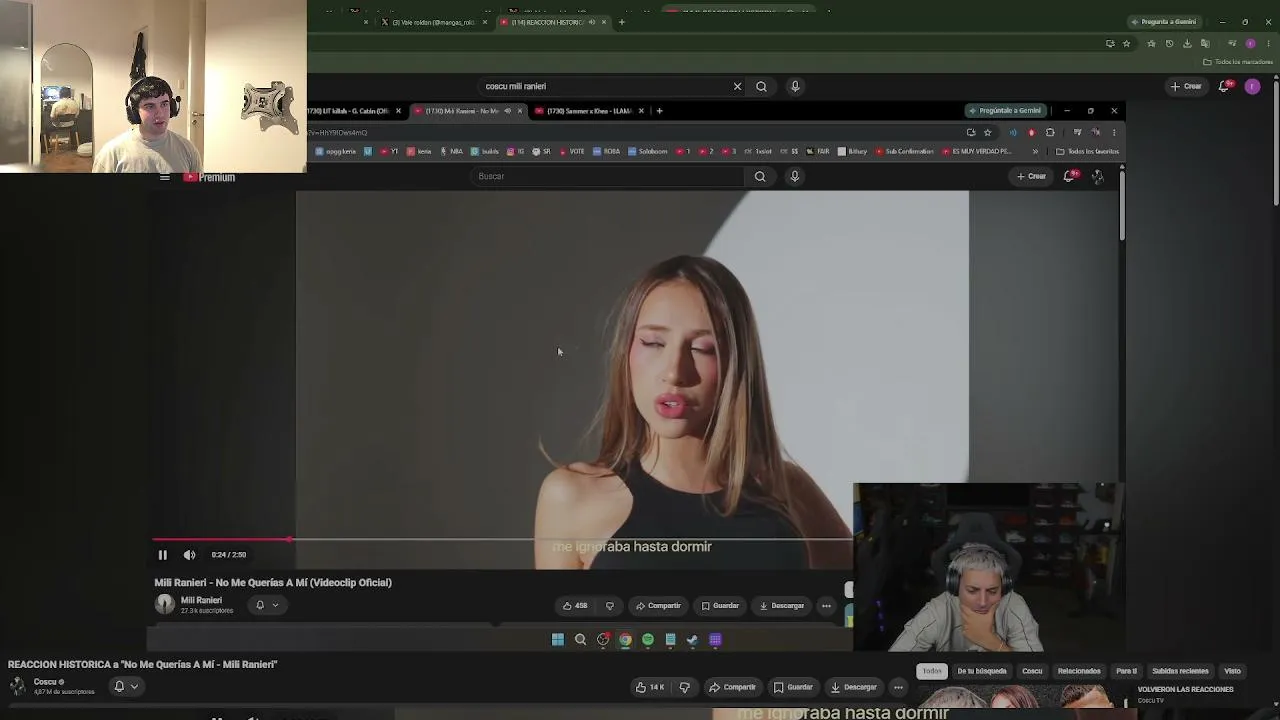Click Descargar under the Mili Ranieri video

(781, 605)
